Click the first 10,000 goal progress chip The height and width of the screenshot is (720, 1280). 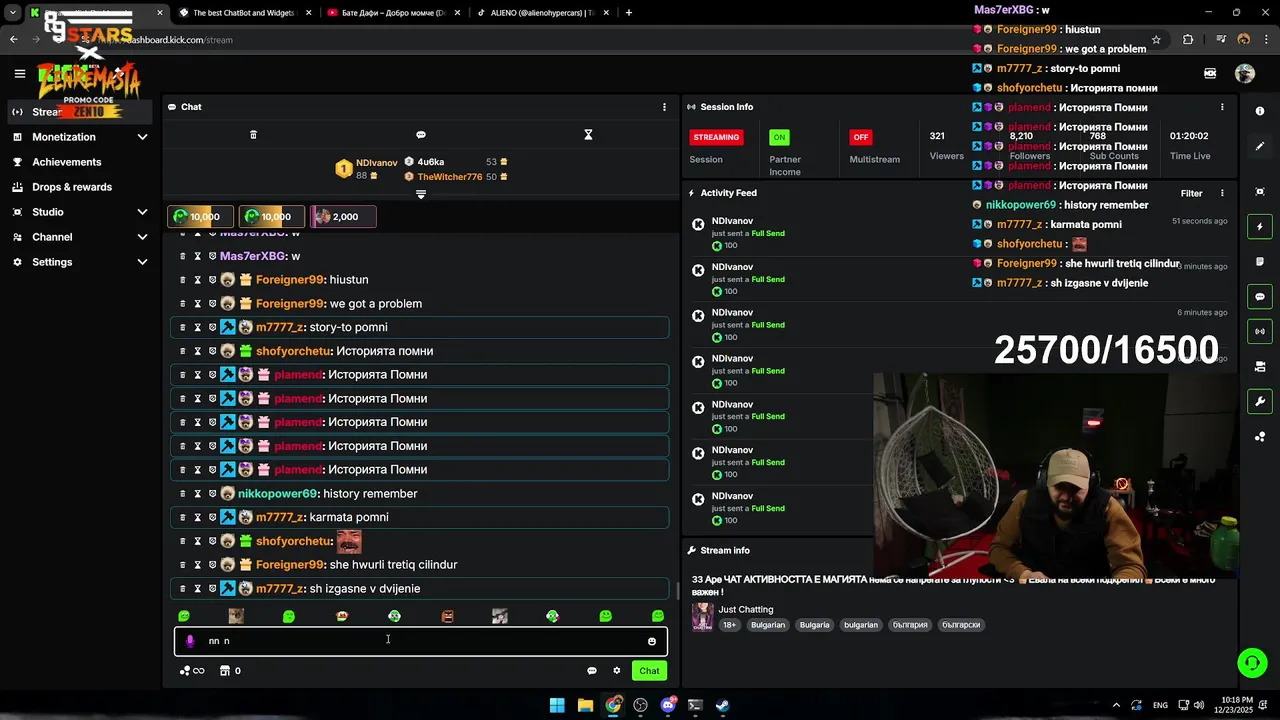(201, 217)
